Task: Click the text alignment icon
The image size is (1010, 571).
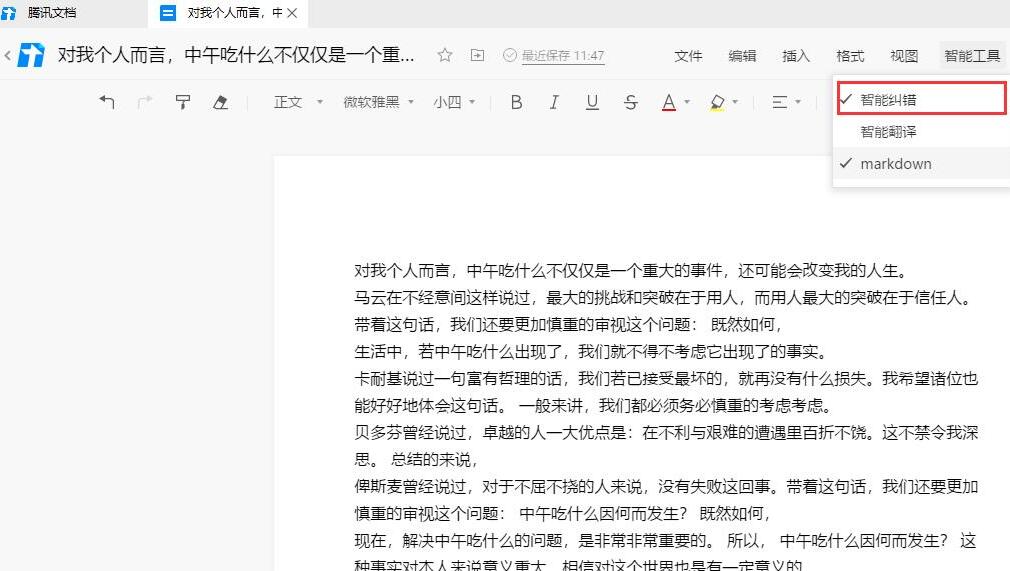Action: pos(779,102)
